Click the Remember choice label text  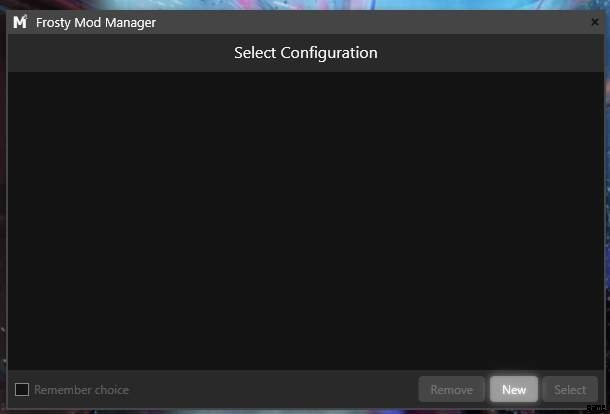coord(81,390)
